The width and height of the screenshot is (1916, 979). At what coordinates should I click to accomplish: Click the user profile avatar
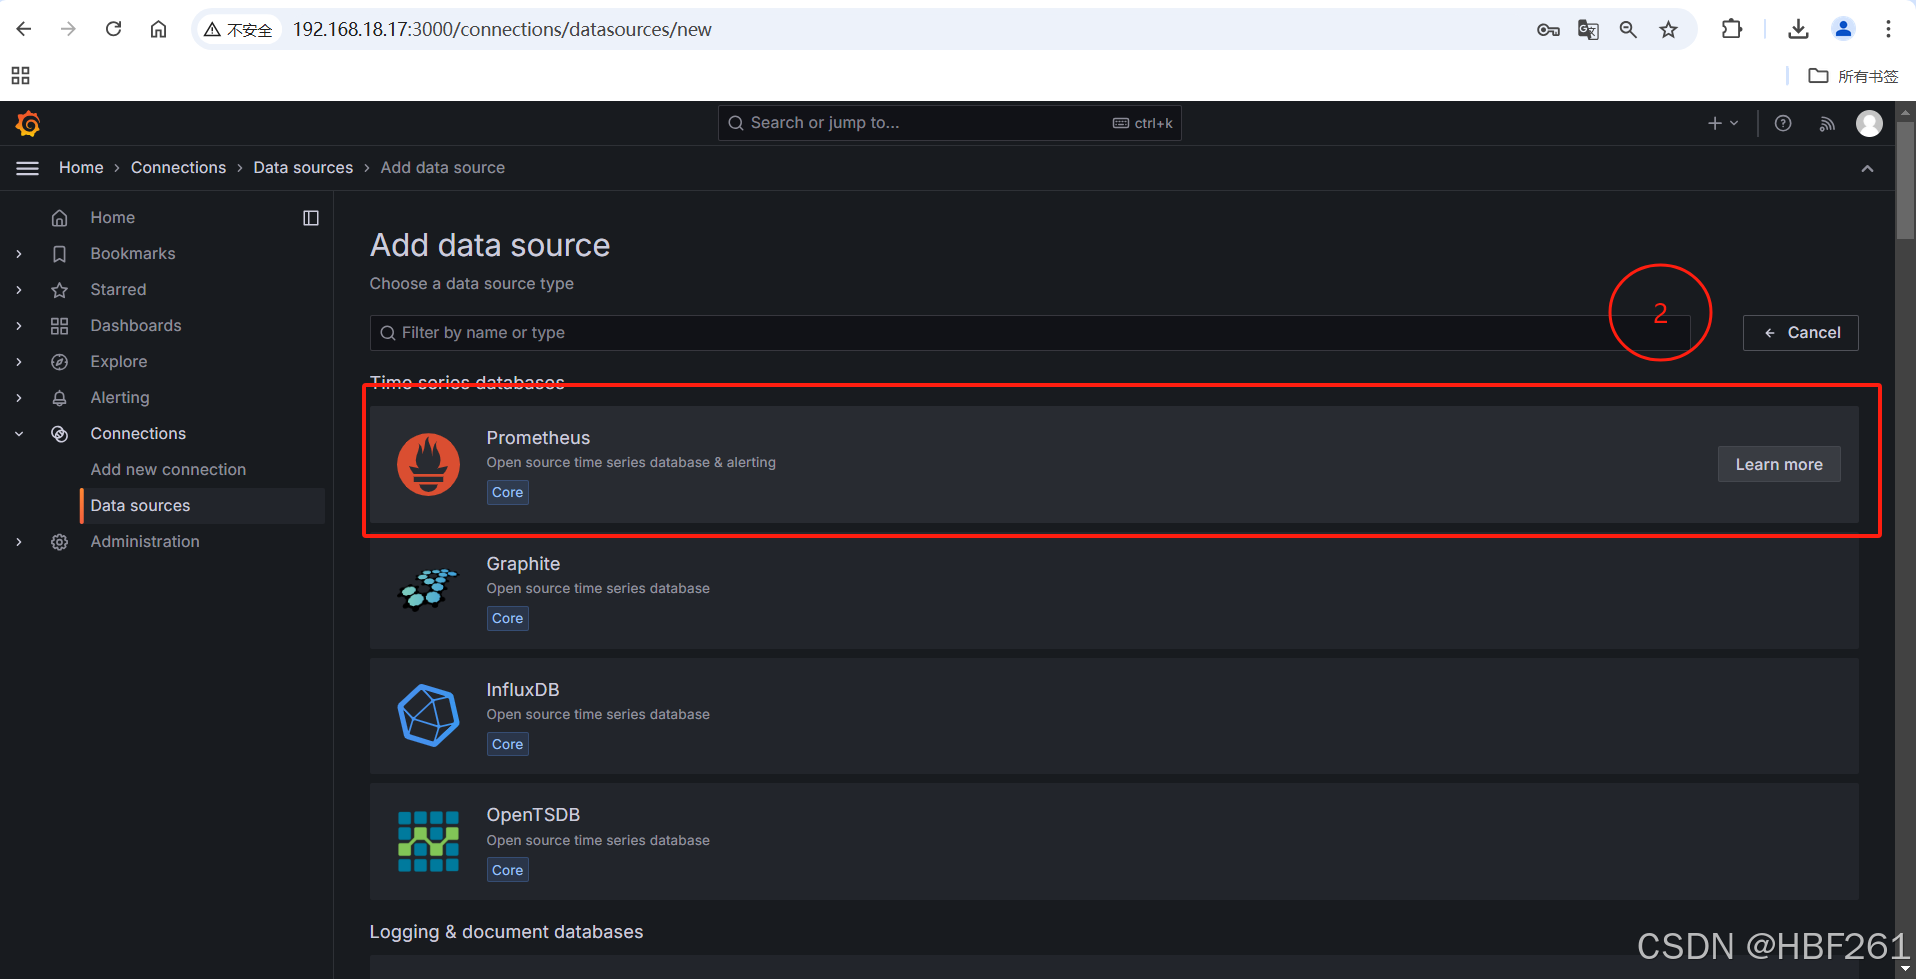[1869, 123]
